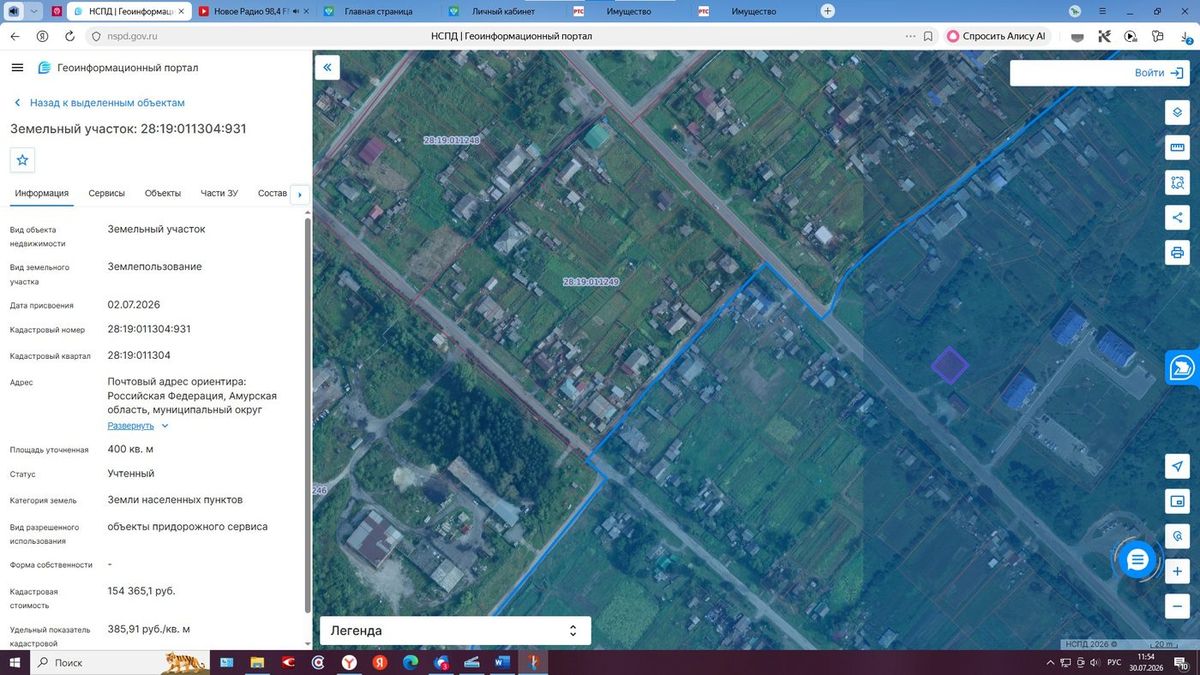Click the purple highlighted parcel on map

tap(949, 364)
